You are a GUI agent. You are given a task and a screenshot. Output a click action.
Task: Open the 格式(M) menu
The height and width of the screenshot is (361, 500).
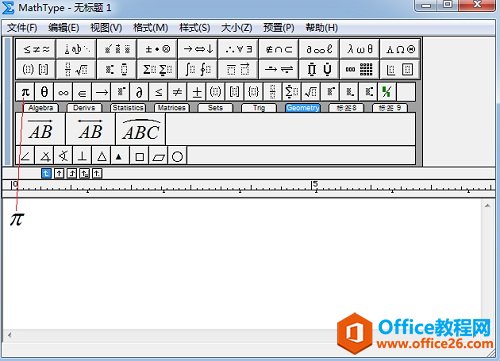[151, 27]
